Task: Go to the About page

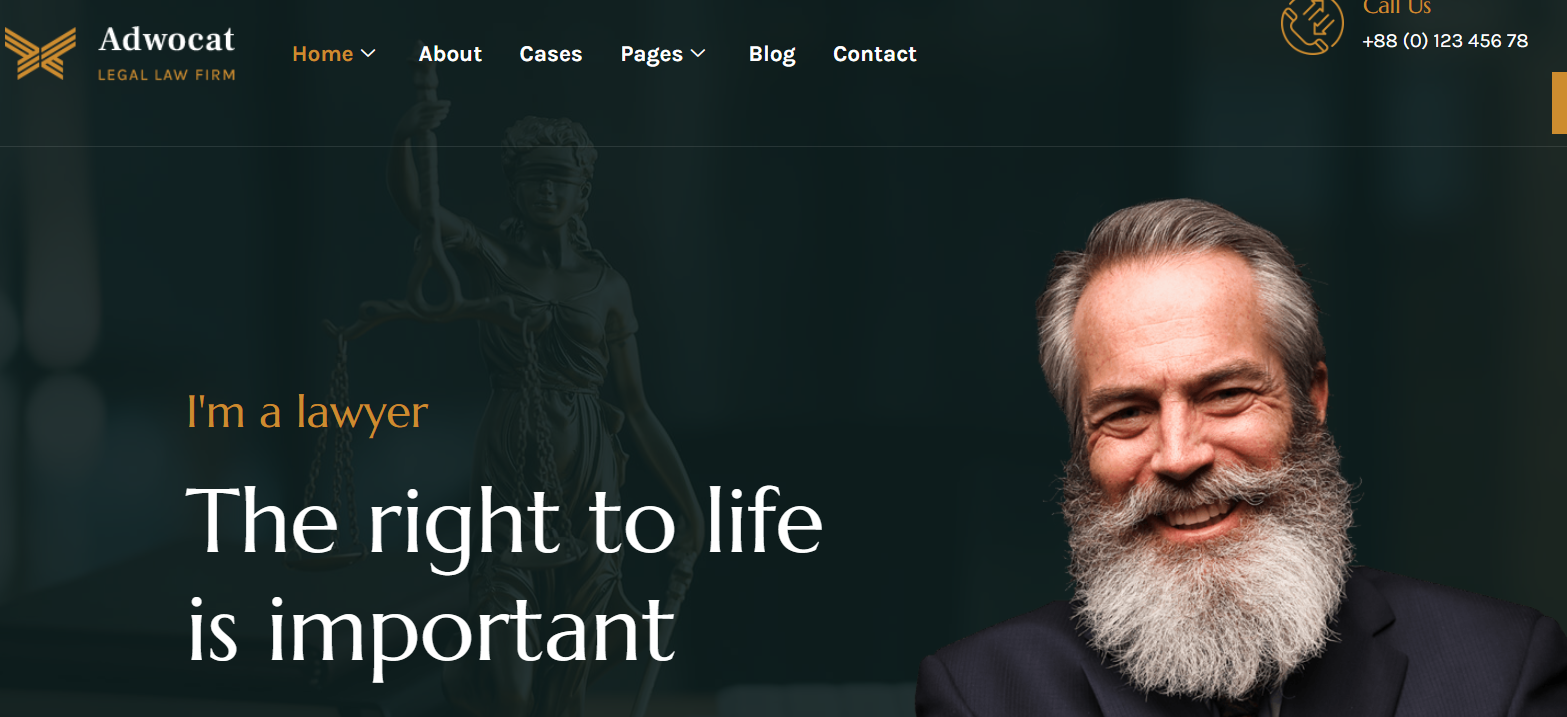Action: (450, 54)
